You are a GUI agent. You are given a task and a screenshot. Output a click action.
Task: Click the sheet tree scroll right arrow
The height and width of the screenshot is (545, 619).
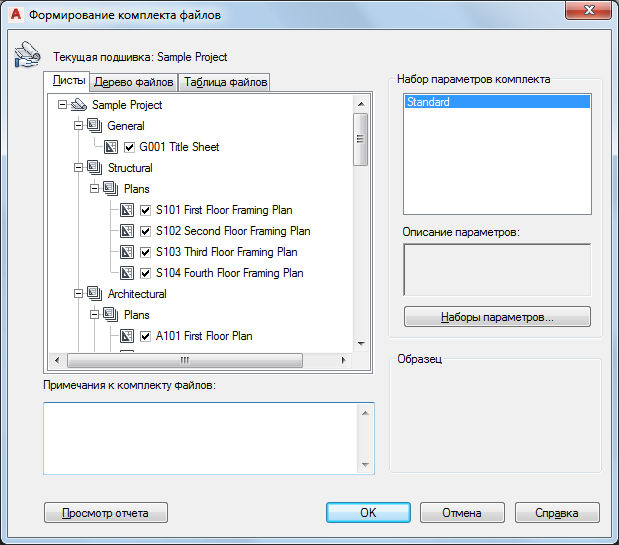tap(343, 360)
